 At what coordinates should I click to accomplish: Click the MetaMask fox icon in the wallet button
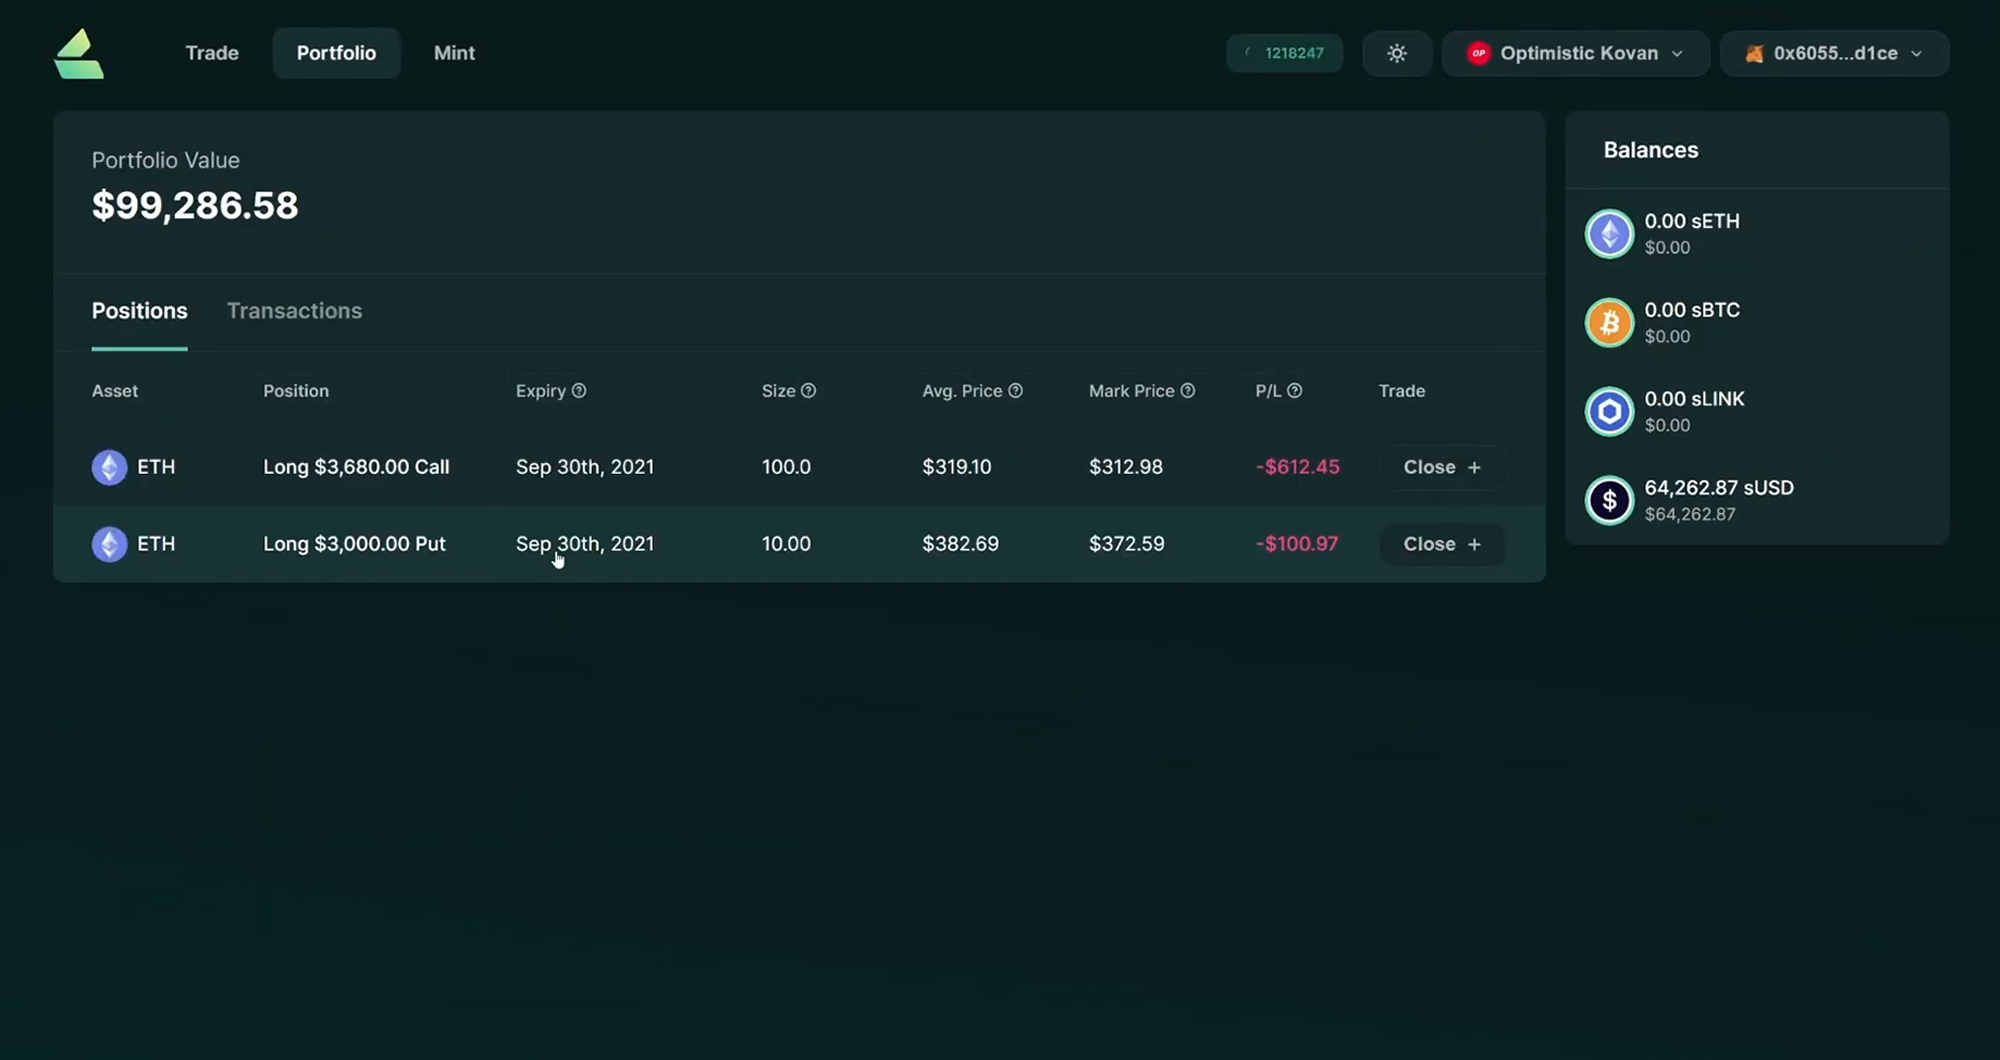point(1753,53)
